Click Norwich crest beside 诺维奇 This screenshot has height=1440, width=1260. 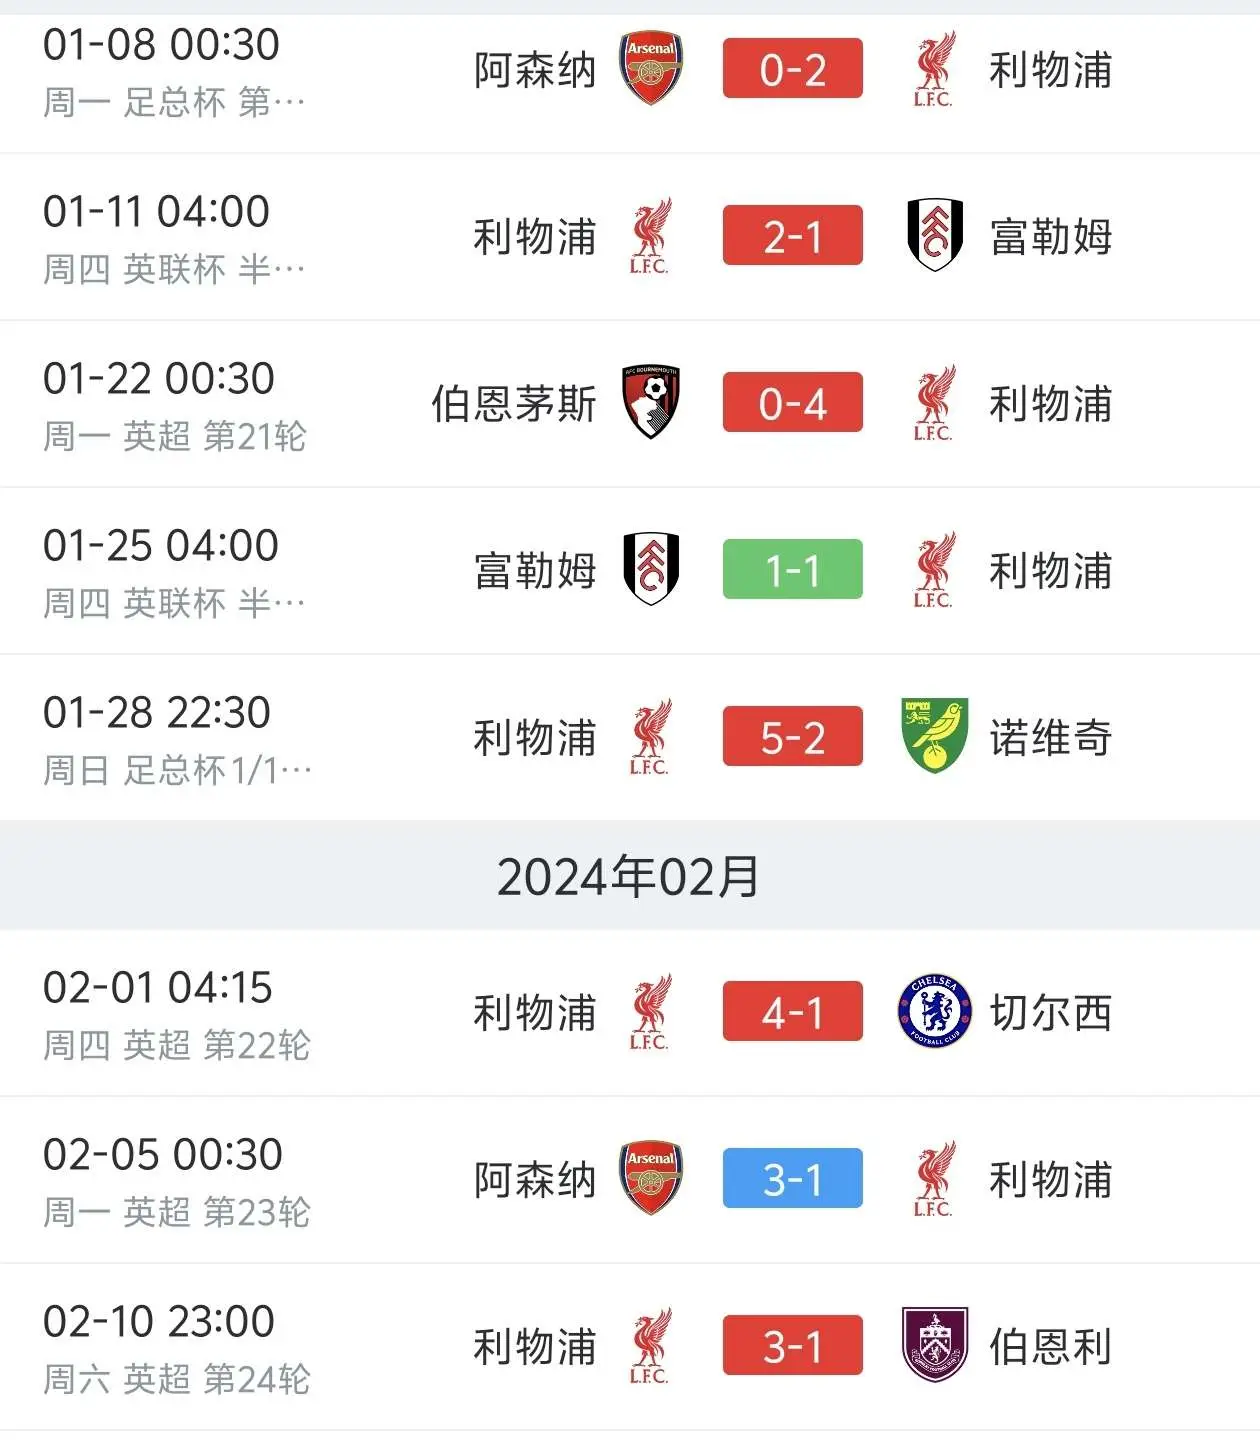(x=935, y=736)
